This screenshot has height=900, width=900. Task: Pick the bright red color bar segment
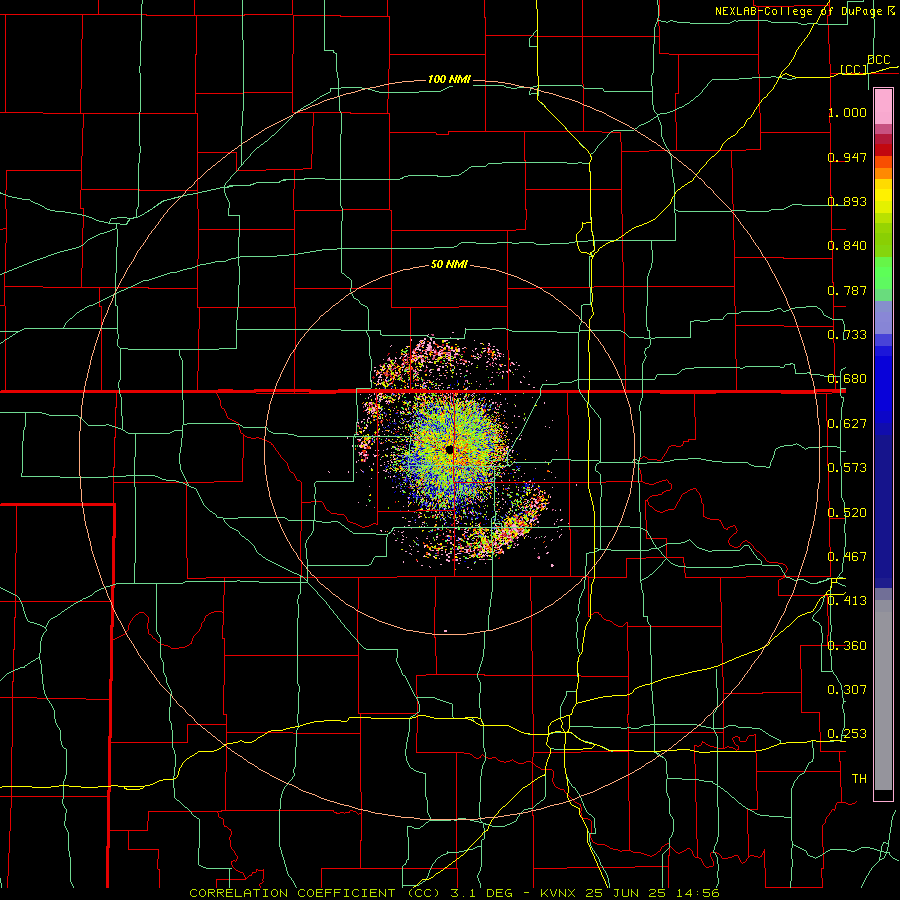point(883,150)
